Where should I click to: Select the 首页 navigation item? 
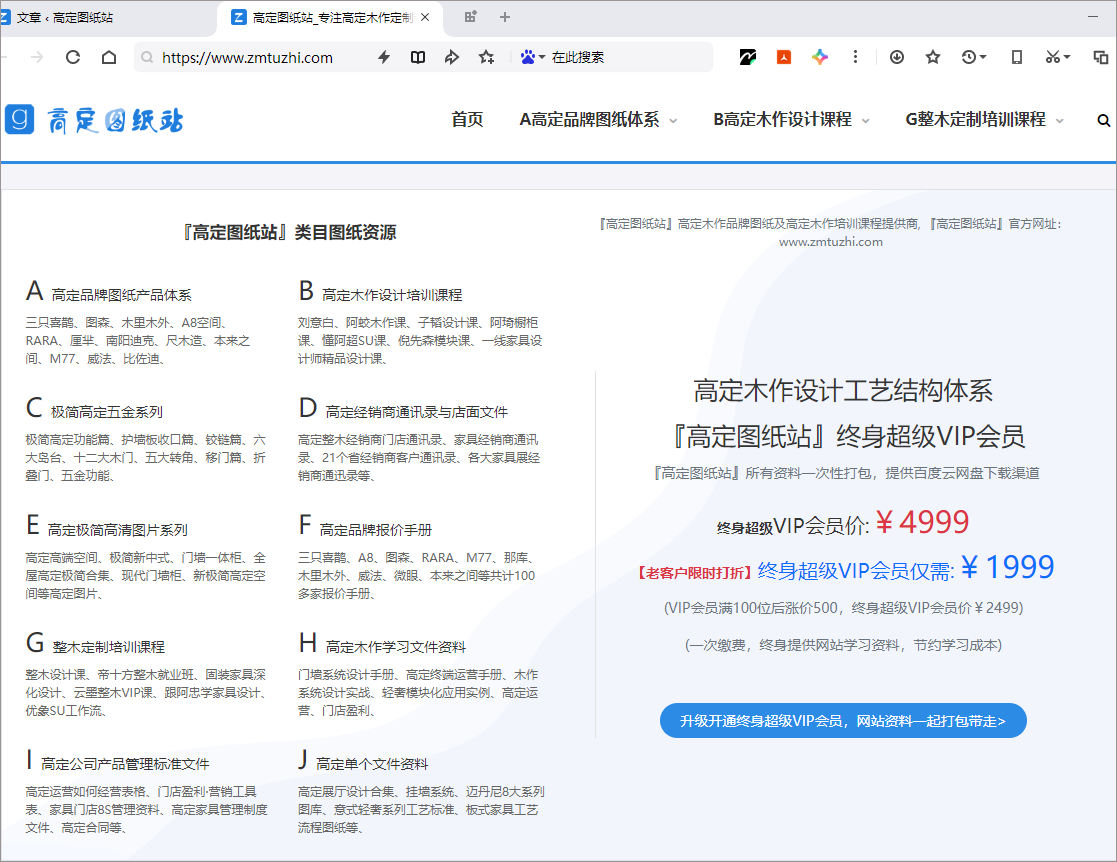click(x=467, y=120)
